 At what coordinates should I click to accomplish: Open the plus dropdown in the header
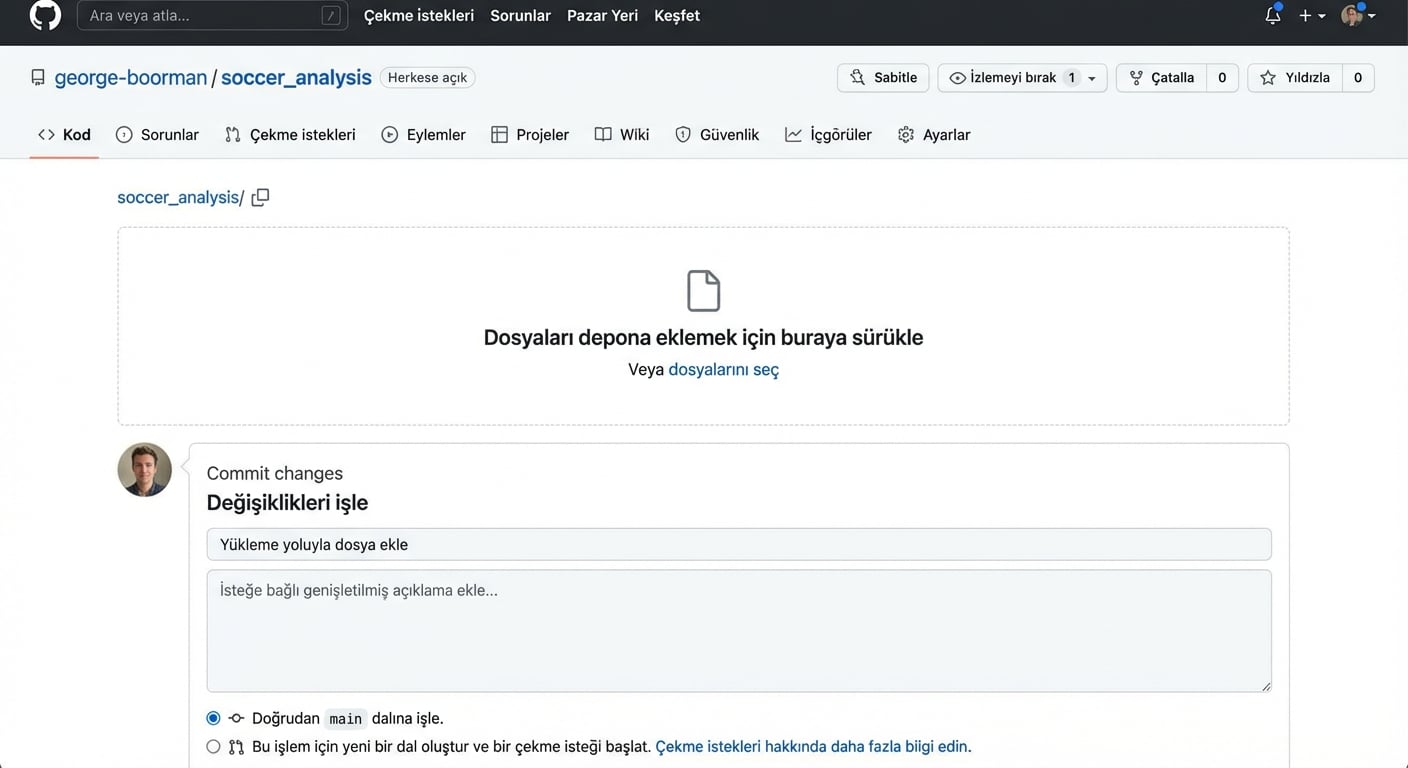click(x=1308, y=15)
